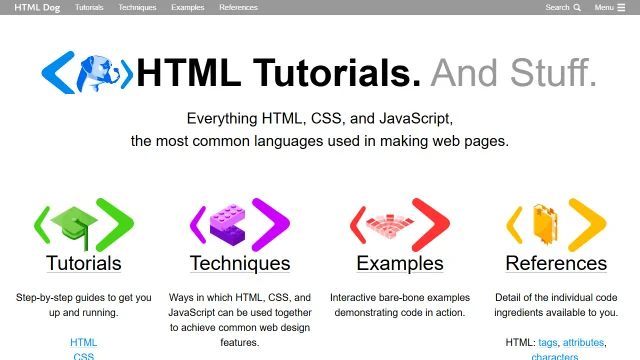This screenshot has height=360, width=640.
Task: Open Techniques in the top navigation bar
Action: coord(137,7)
